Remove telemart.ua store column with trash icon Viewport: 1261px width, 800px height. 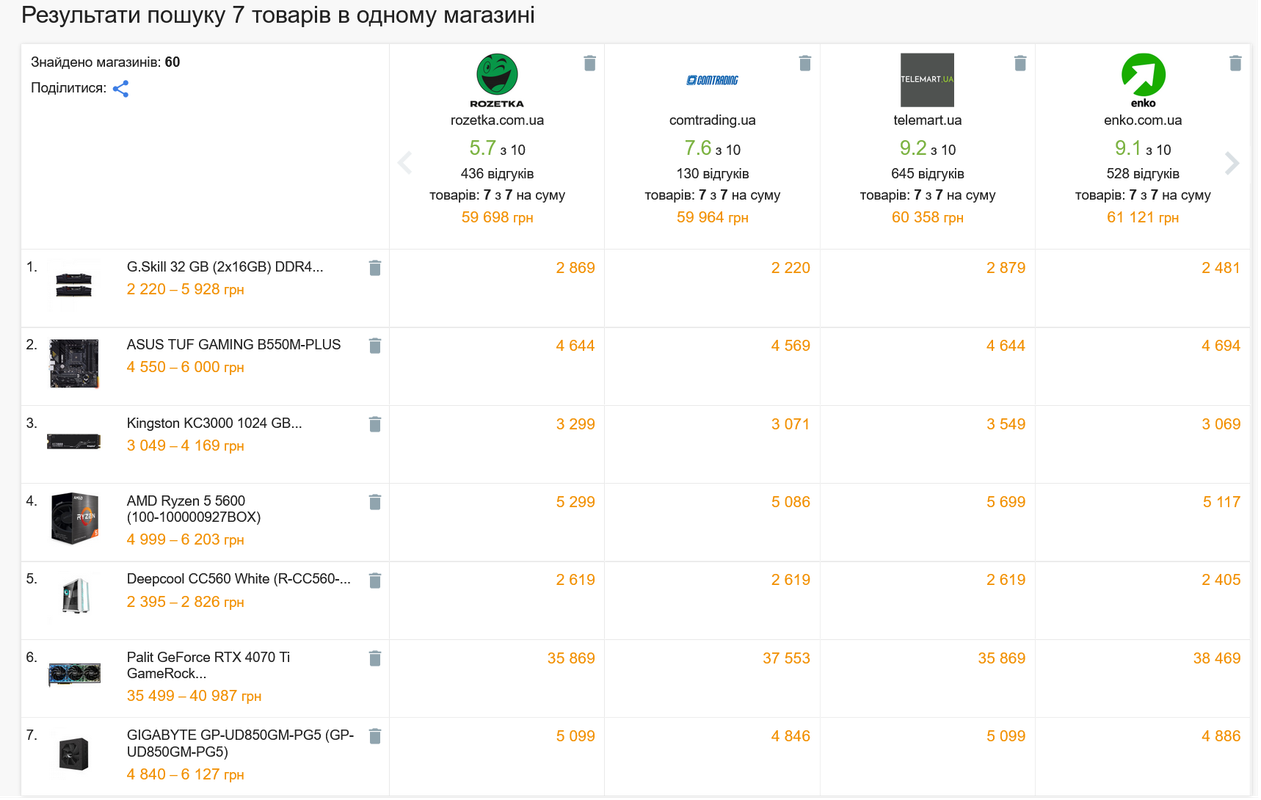[x=1020, y=64]
